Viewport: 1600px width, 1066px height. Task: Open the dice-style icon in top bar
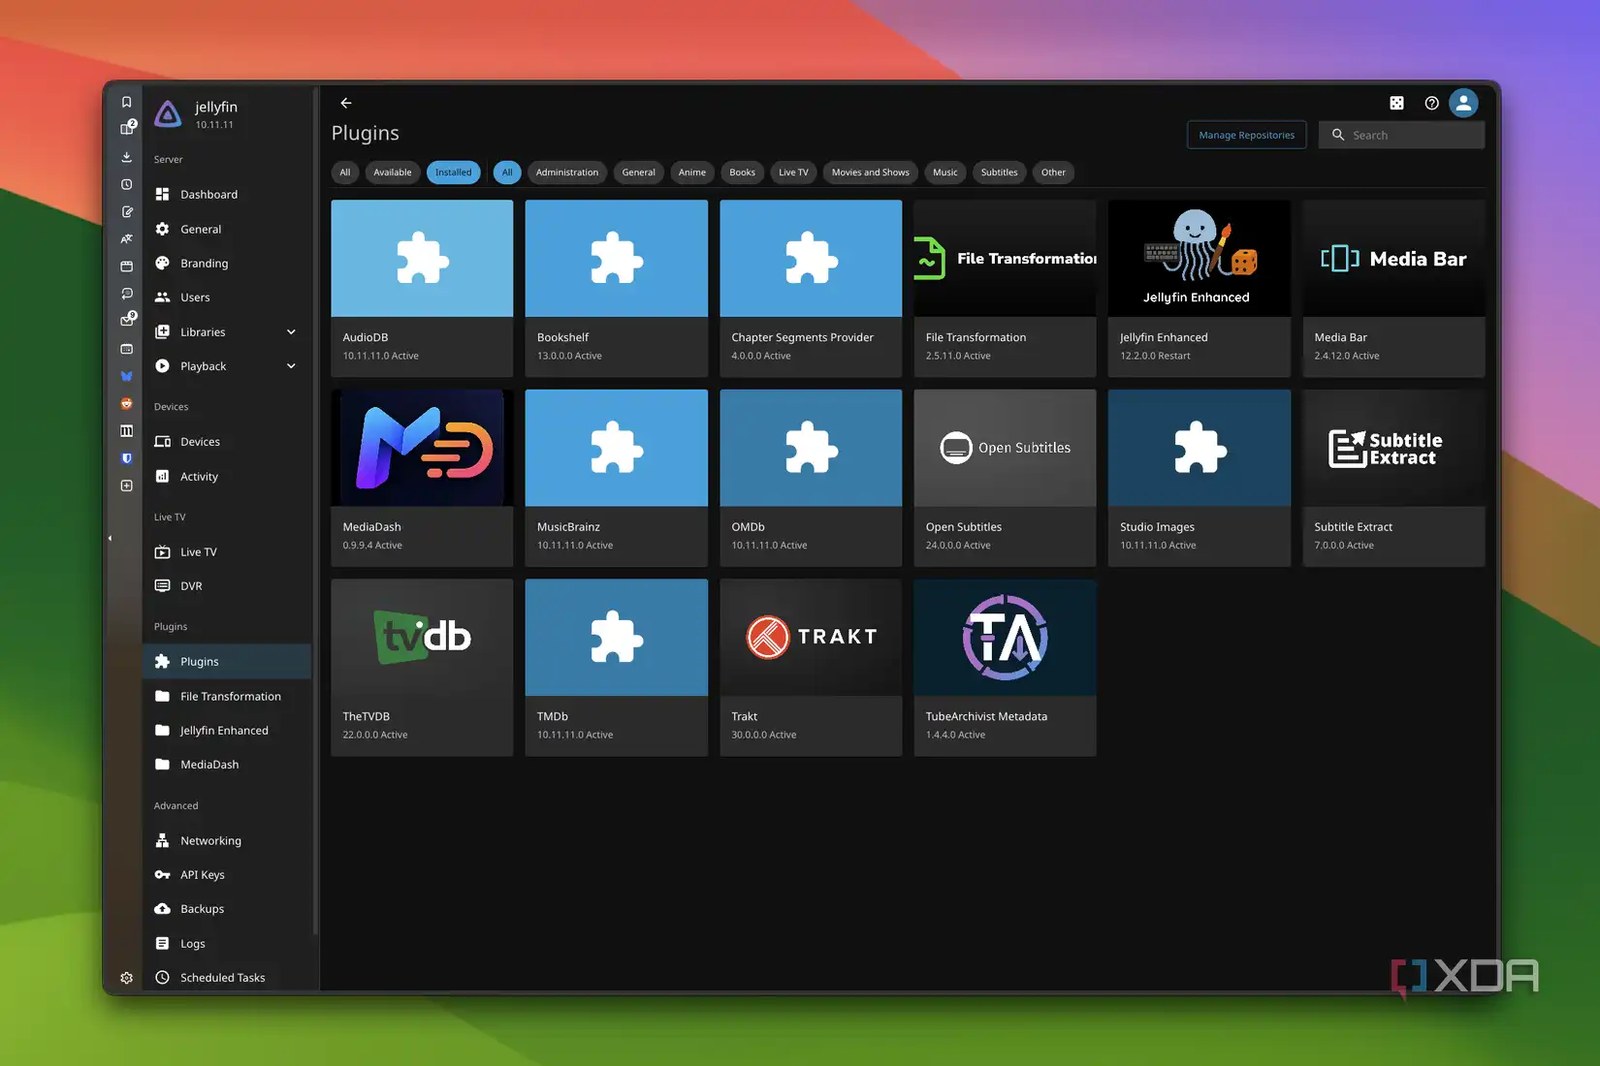[x=1397, y=103]
